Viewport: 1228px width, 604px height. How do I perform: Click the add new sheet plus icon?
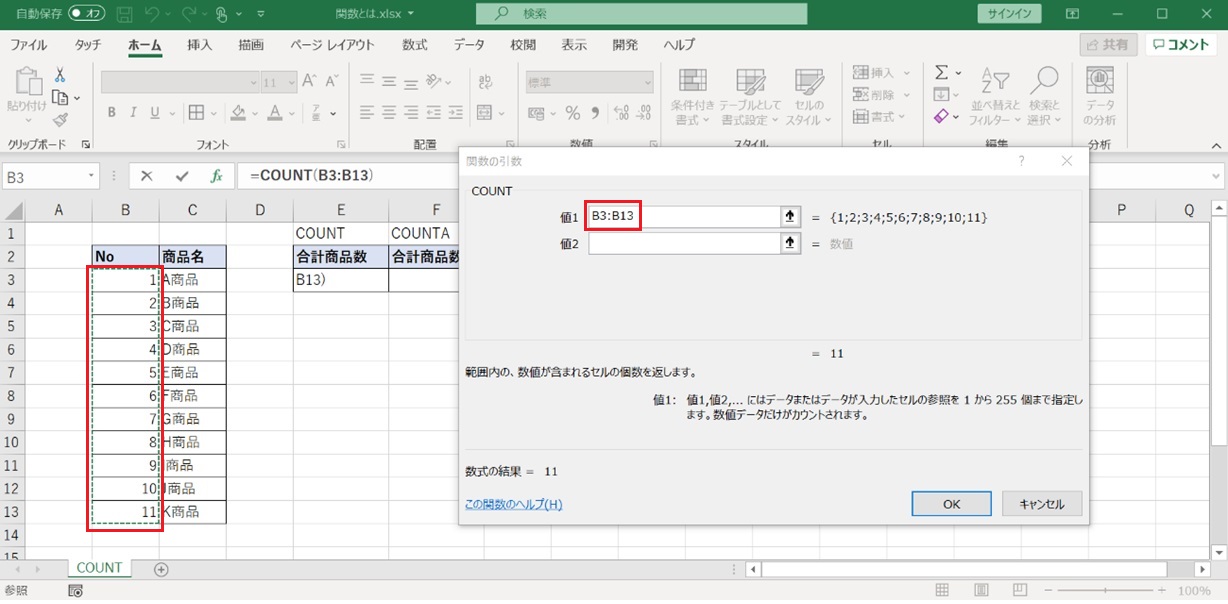161,569
